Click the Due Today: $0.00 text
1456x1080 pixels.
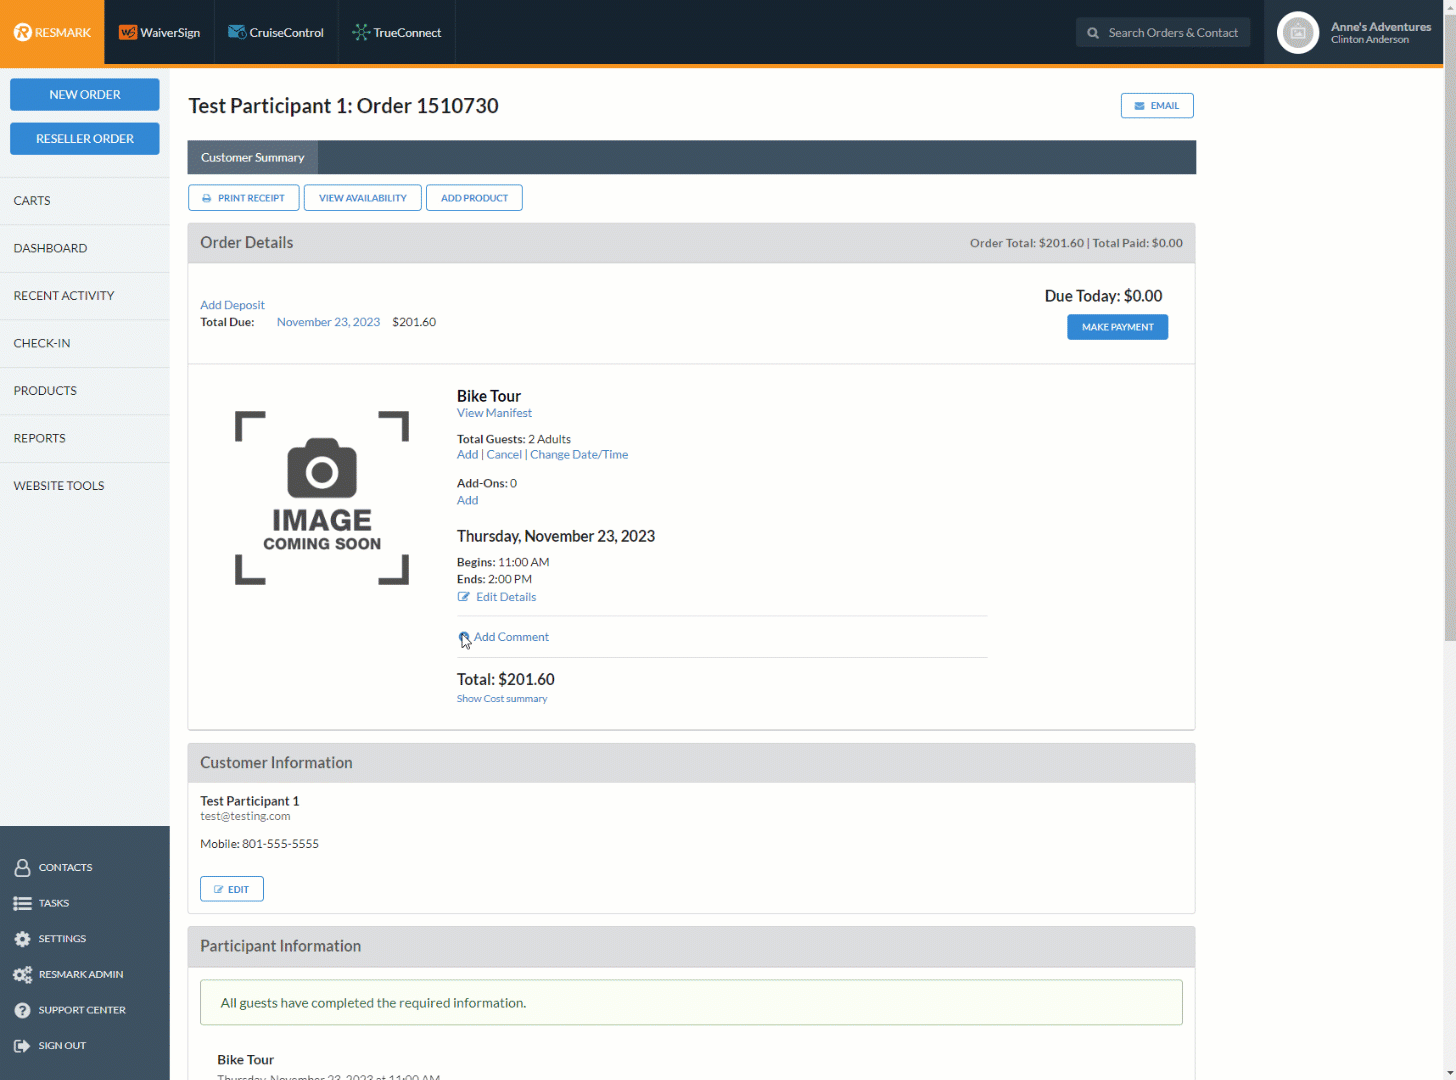tap(1103, 296)
